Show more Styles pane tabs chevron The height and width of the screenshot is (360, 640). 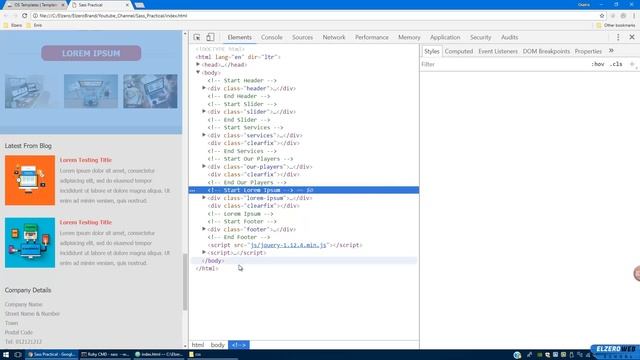(x=611, y=51)
